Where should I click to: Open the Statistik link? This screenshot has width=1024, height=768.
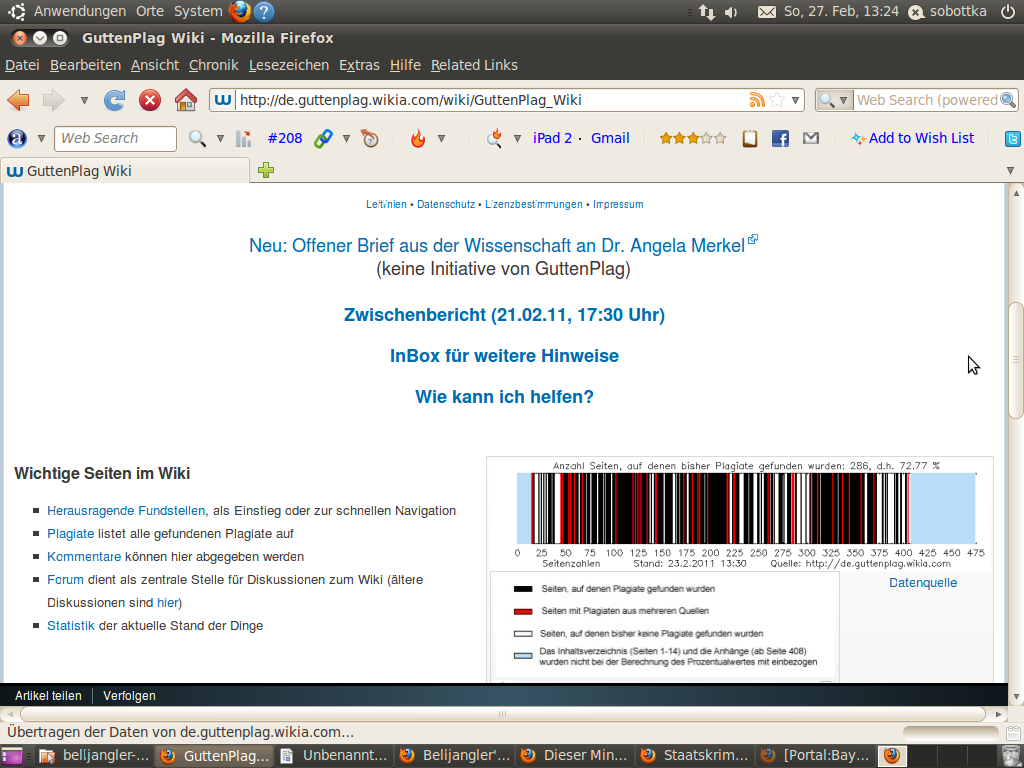click(x=71, y=626)
